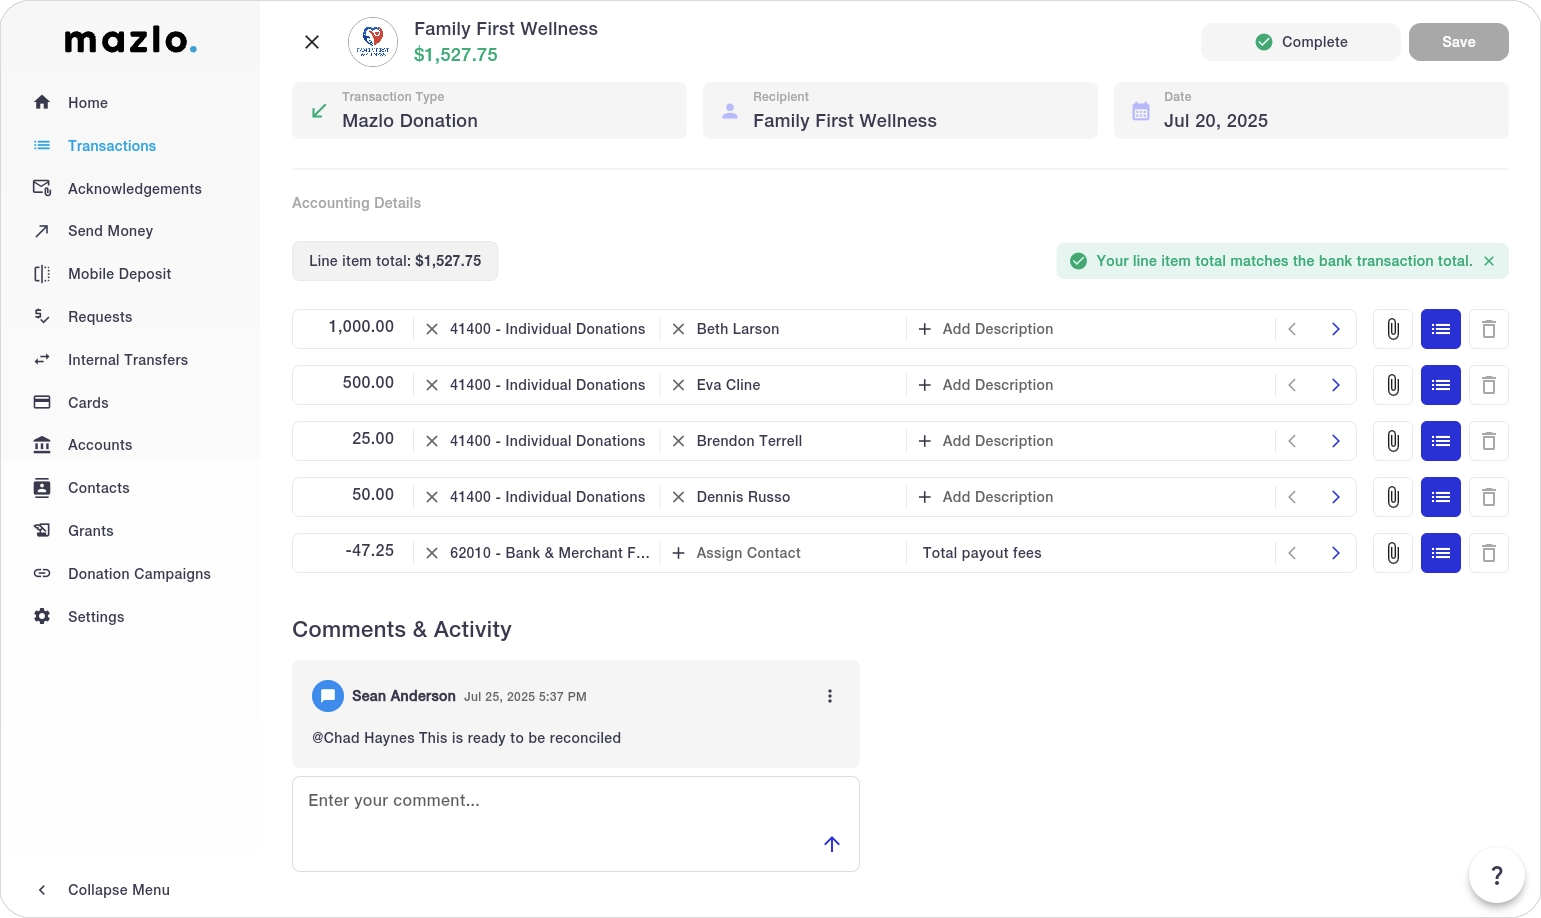Viewport: 1541px width, 918px height.
Task: Dismiss the line item total match banner
Action: (x=1489, y=261)
